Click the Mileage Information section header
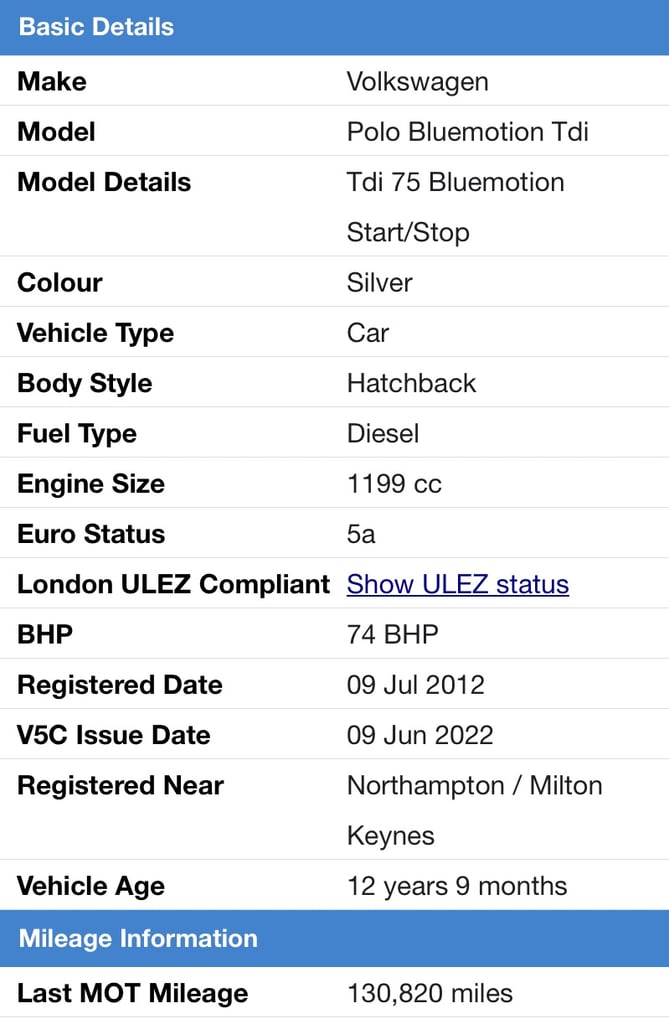This screenshot has height=1024, width=669. (334, 938)
